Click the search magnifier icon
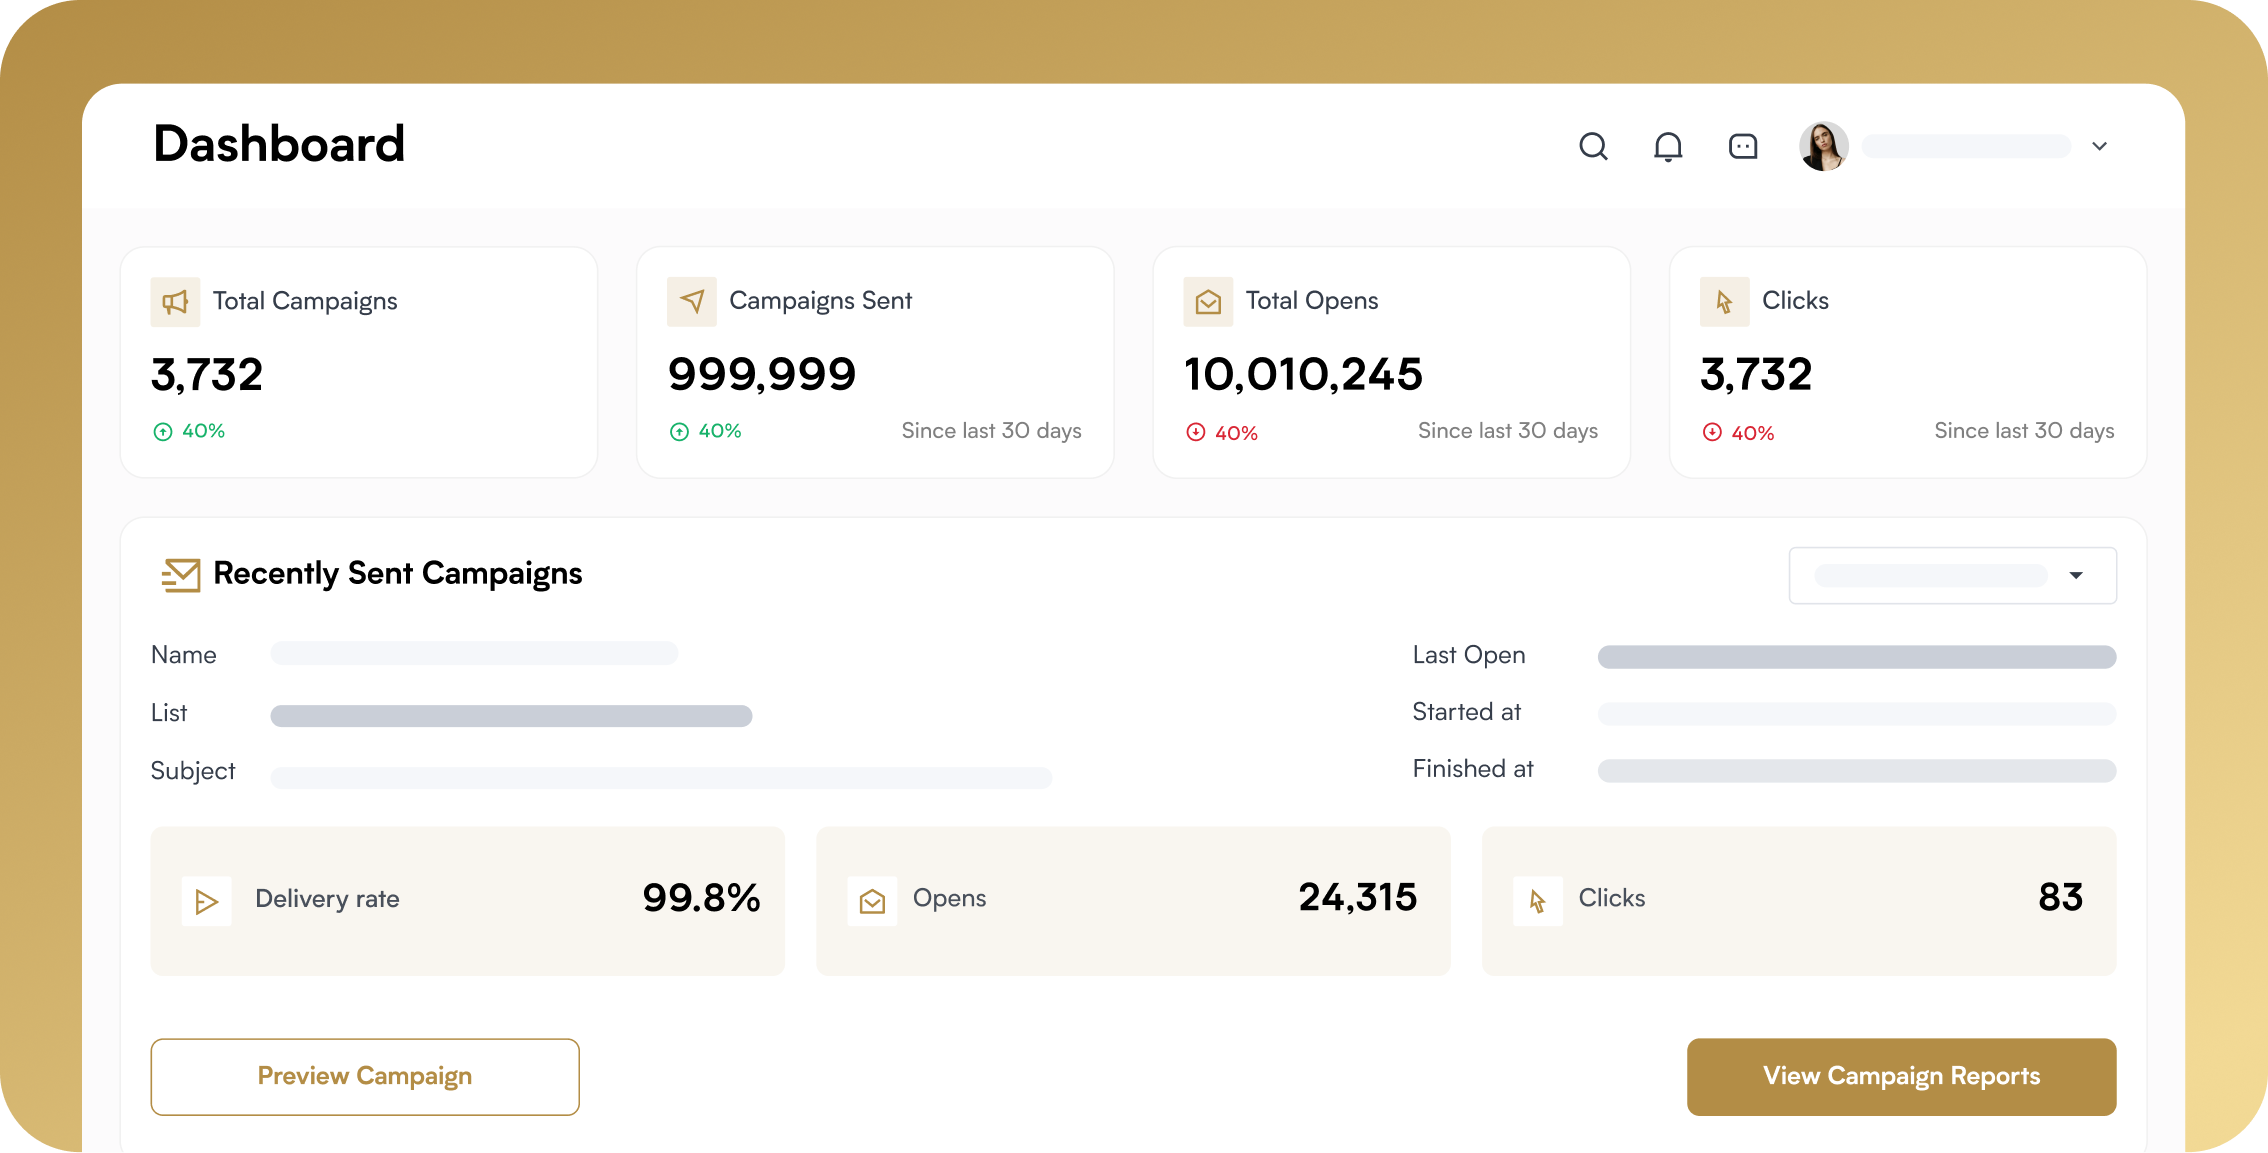 (1593, 147)
